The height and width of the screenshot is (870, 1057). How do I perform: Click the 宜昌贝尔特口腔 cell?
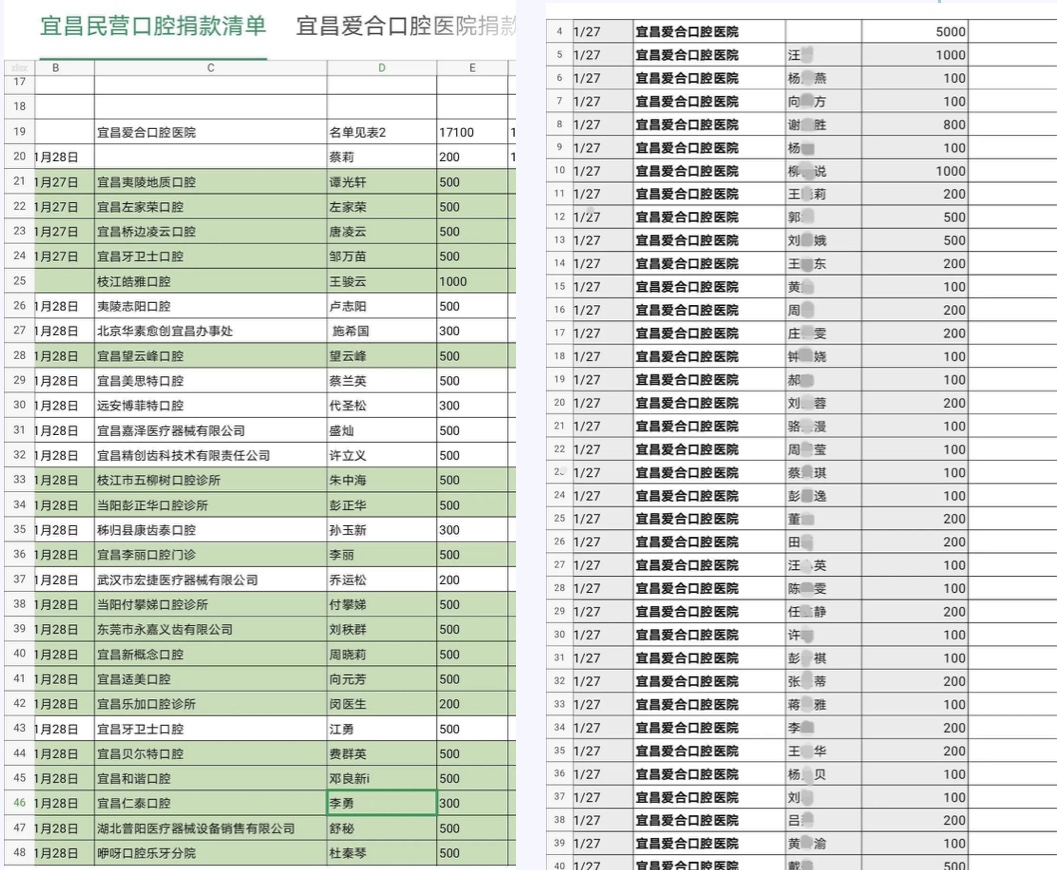pyautogui.click(x=211, y=754)
